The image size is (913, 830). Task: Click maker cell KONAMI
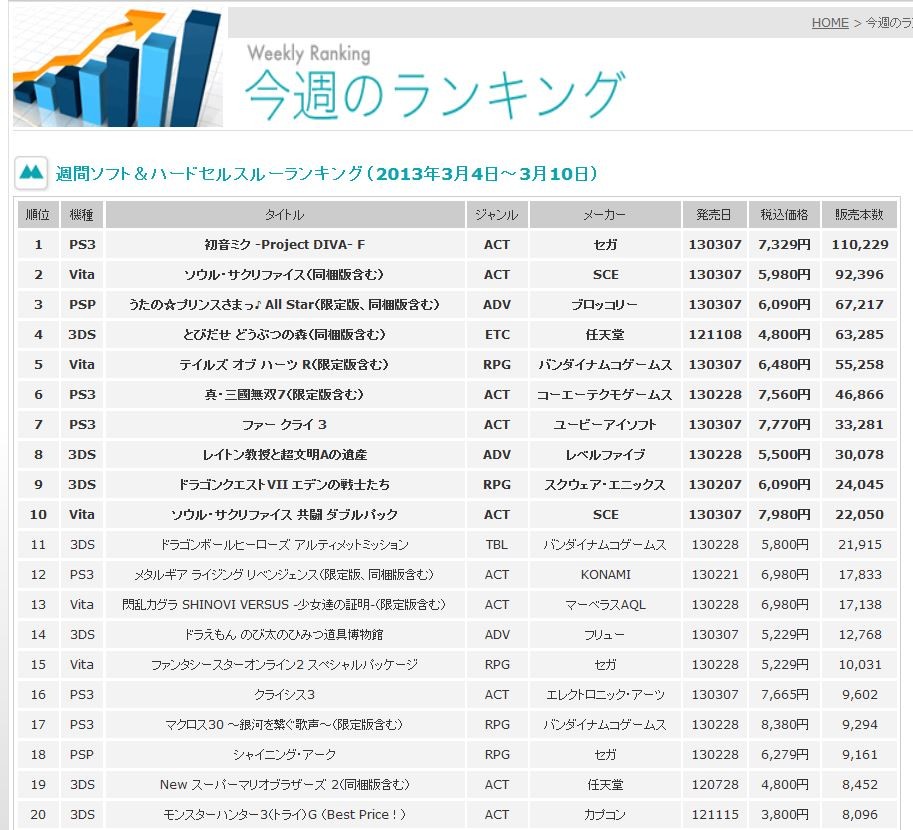pos(606,574)
